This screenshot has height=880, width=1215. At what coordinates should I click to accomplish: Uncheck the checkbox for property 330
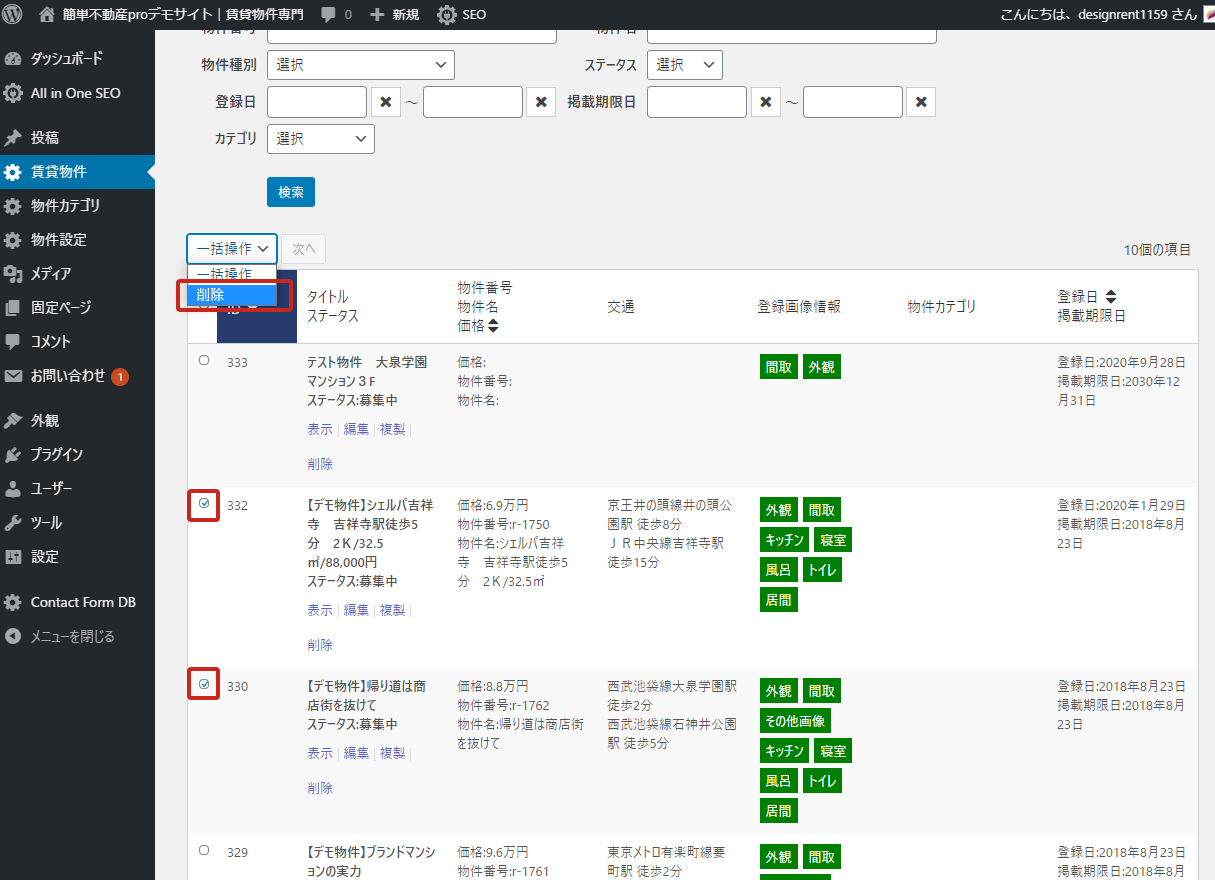(x=204, y=685)
